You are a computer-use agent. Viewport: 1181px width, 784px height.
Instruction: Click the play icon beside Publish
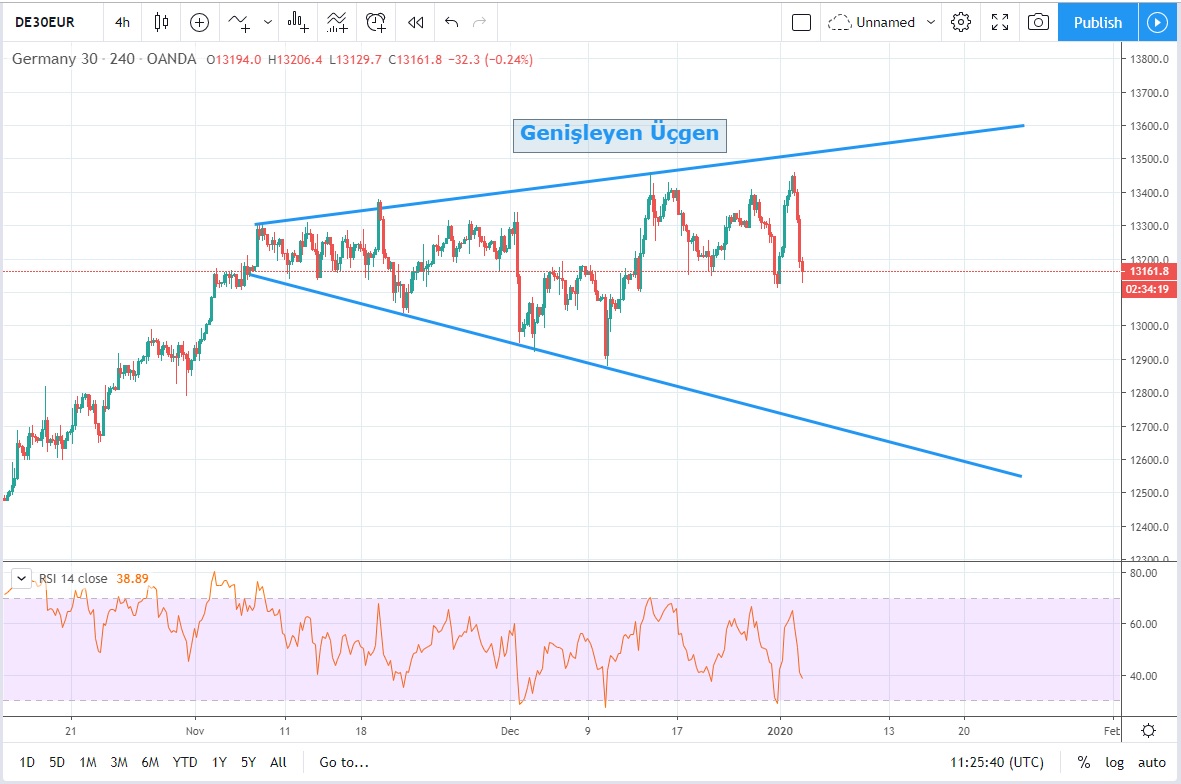click(1158, 23)
